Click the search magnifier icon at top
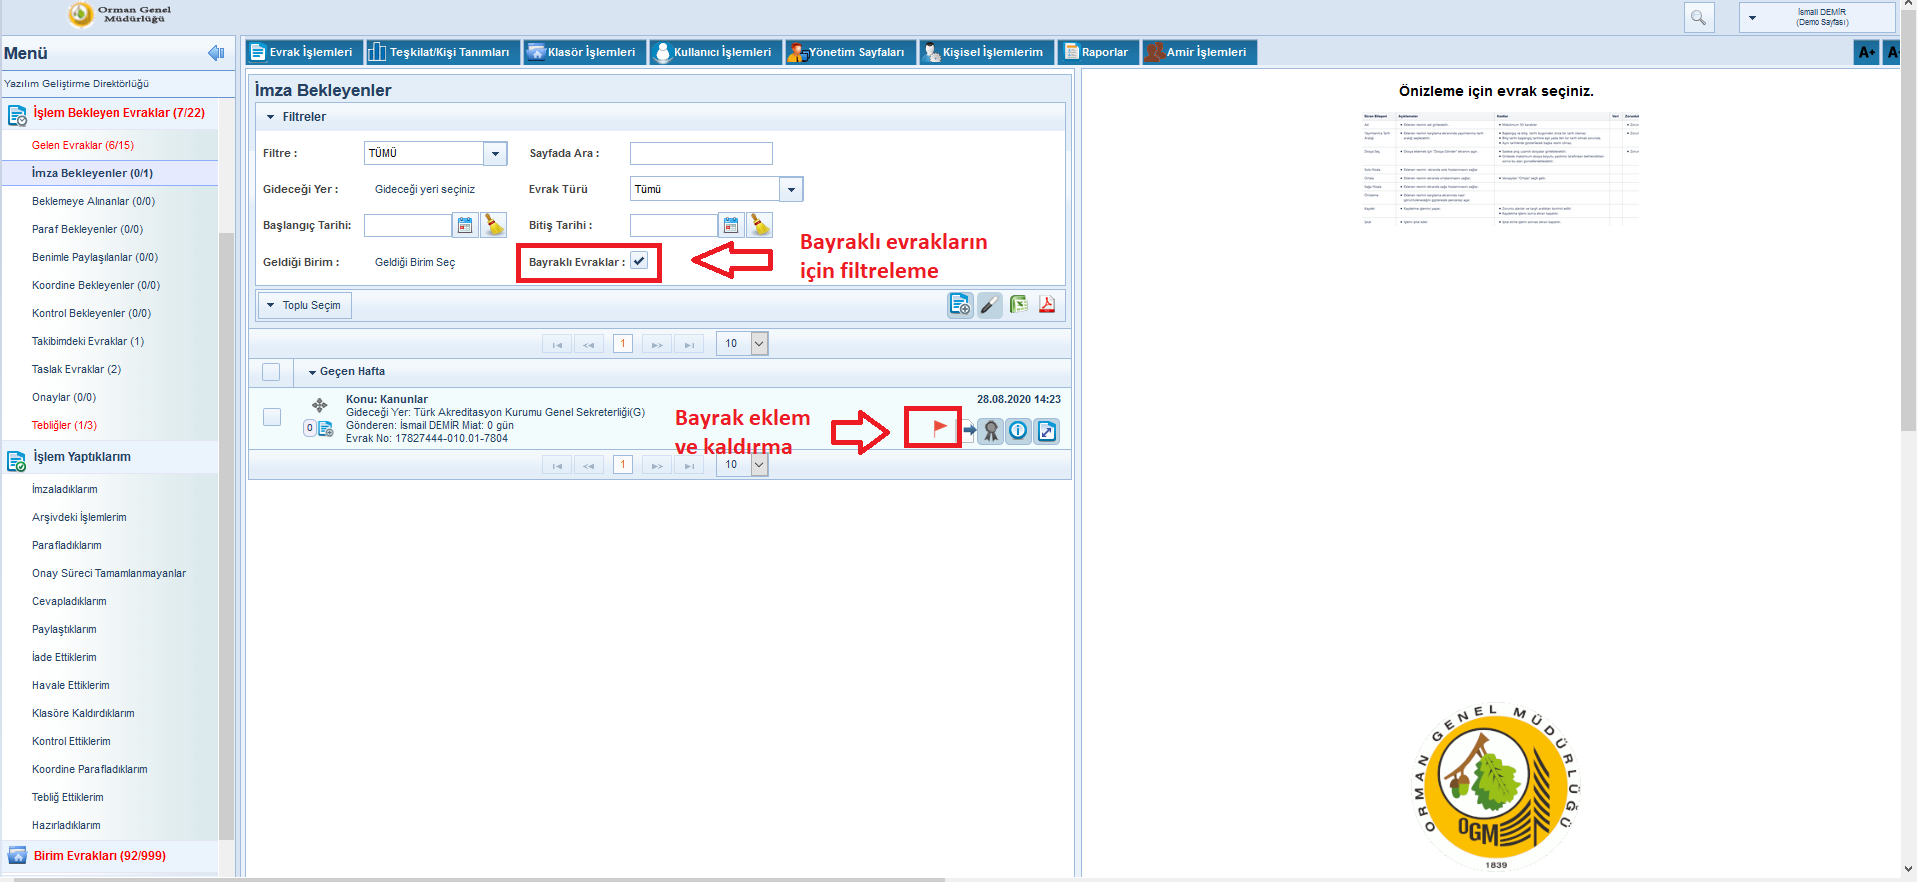 click(1698, 17)
